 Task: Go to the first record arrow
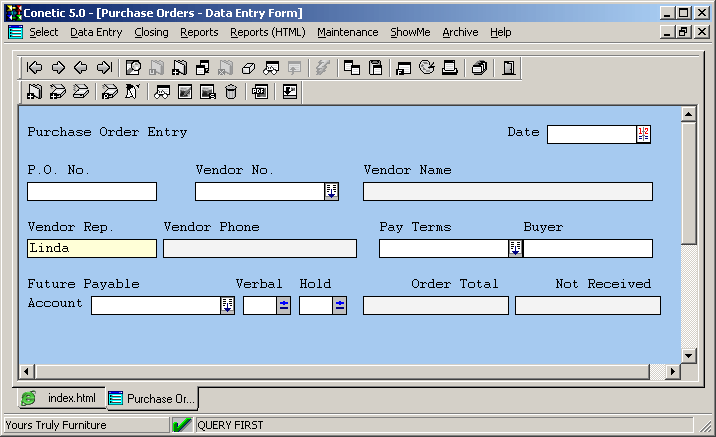[35, 68]
